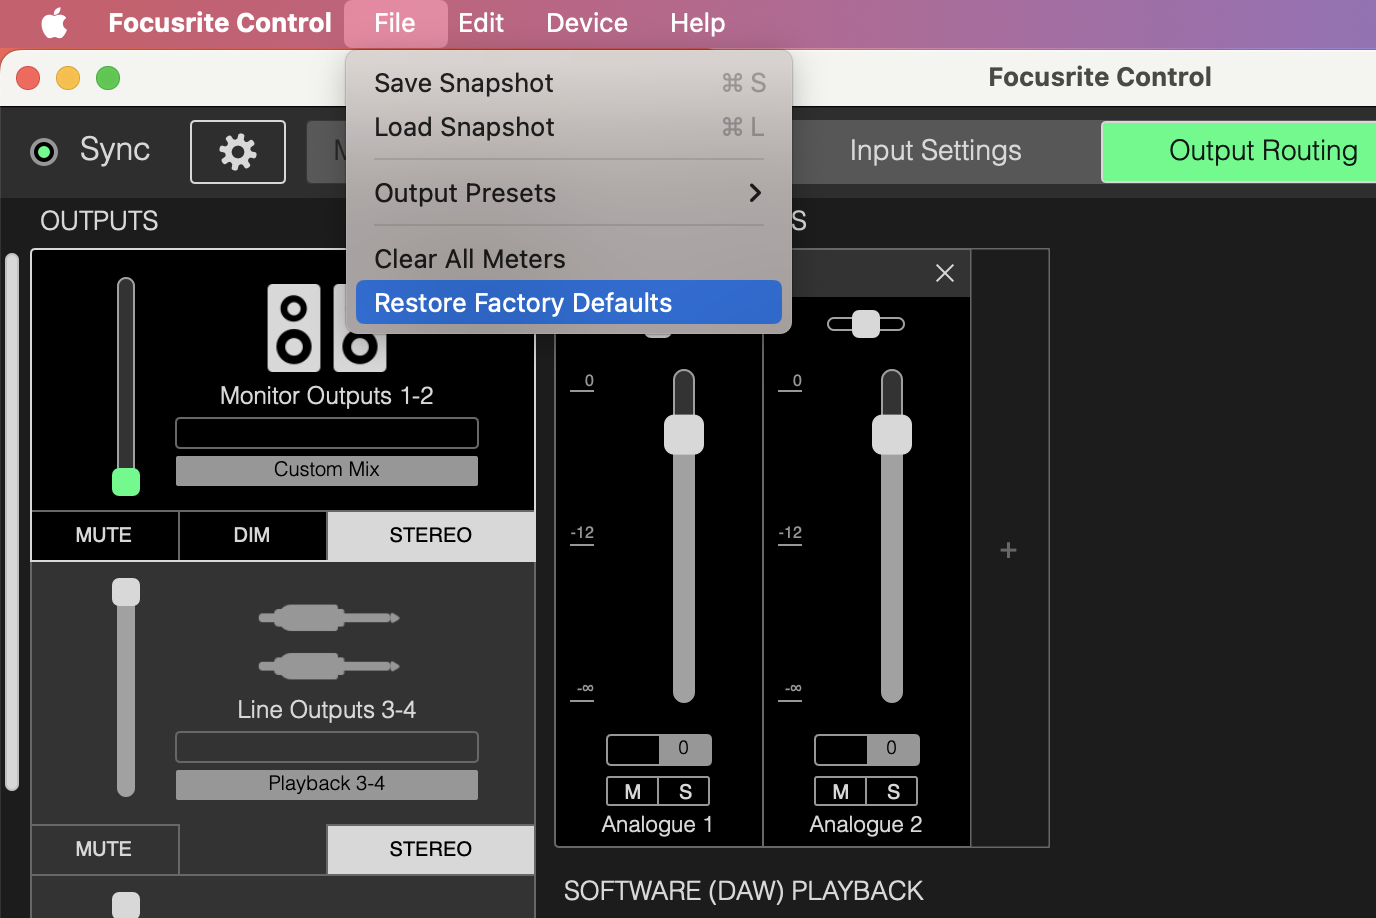Open the Focusrite Control app menu
This screenshot has height=918, width=1376.
[220, 23]
